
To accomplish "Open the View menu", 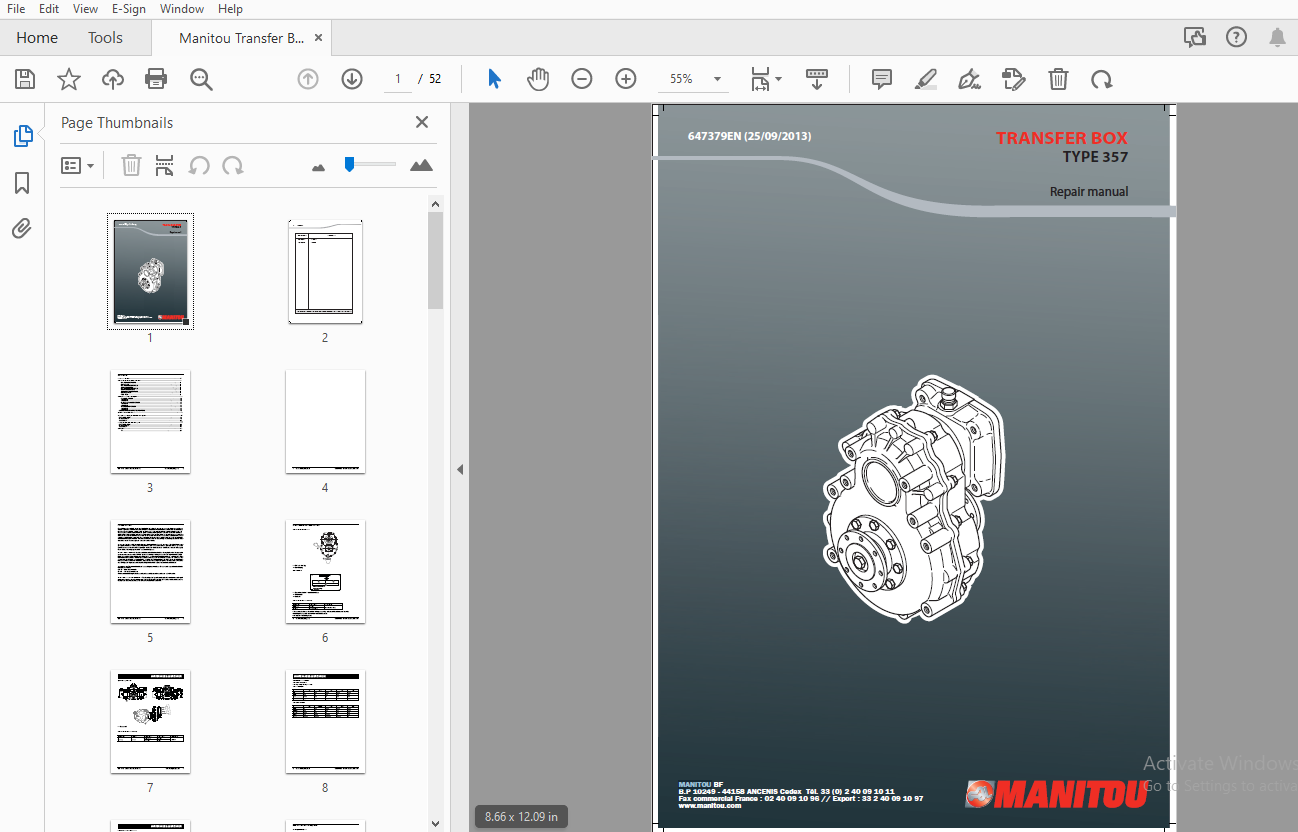I will click(85, 9).
